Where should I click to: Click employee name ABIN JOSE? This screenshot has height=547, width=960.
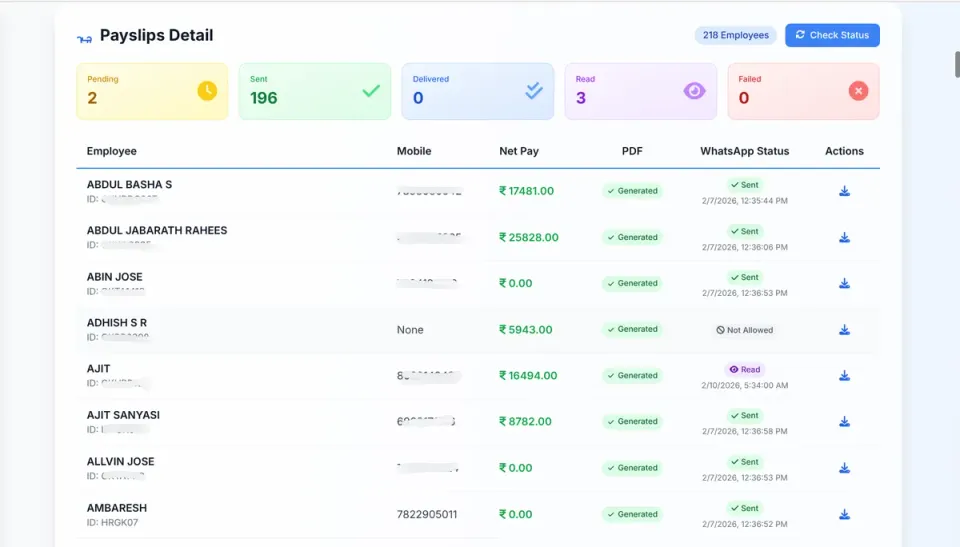114,277
